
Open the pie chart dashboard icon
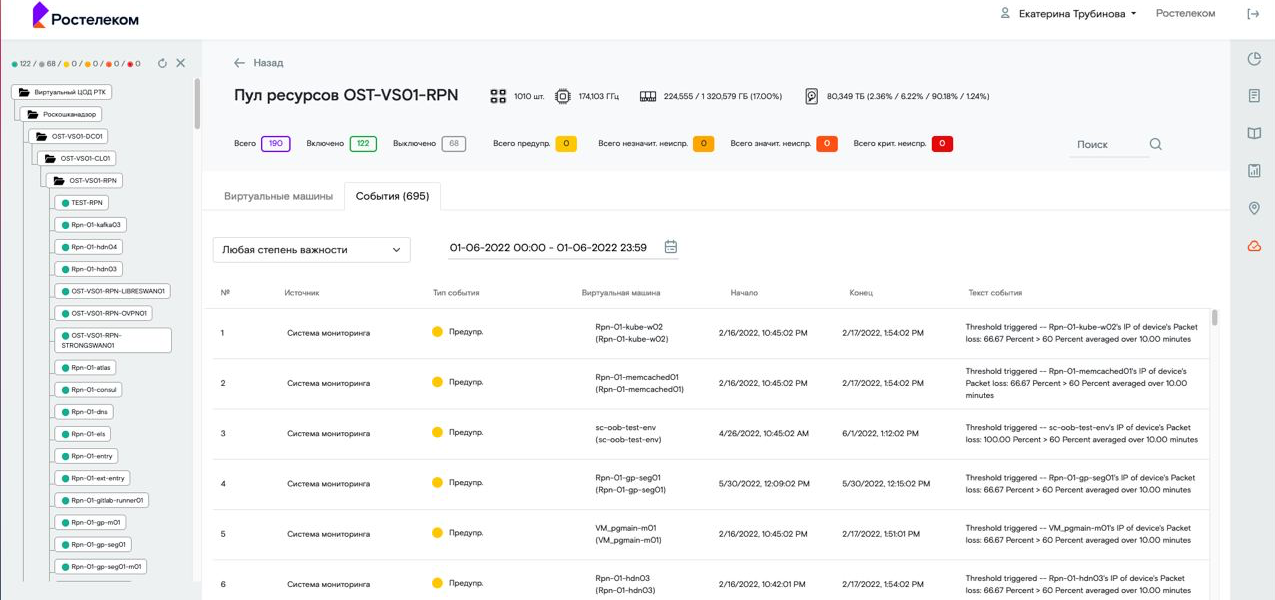(1254, 59)
